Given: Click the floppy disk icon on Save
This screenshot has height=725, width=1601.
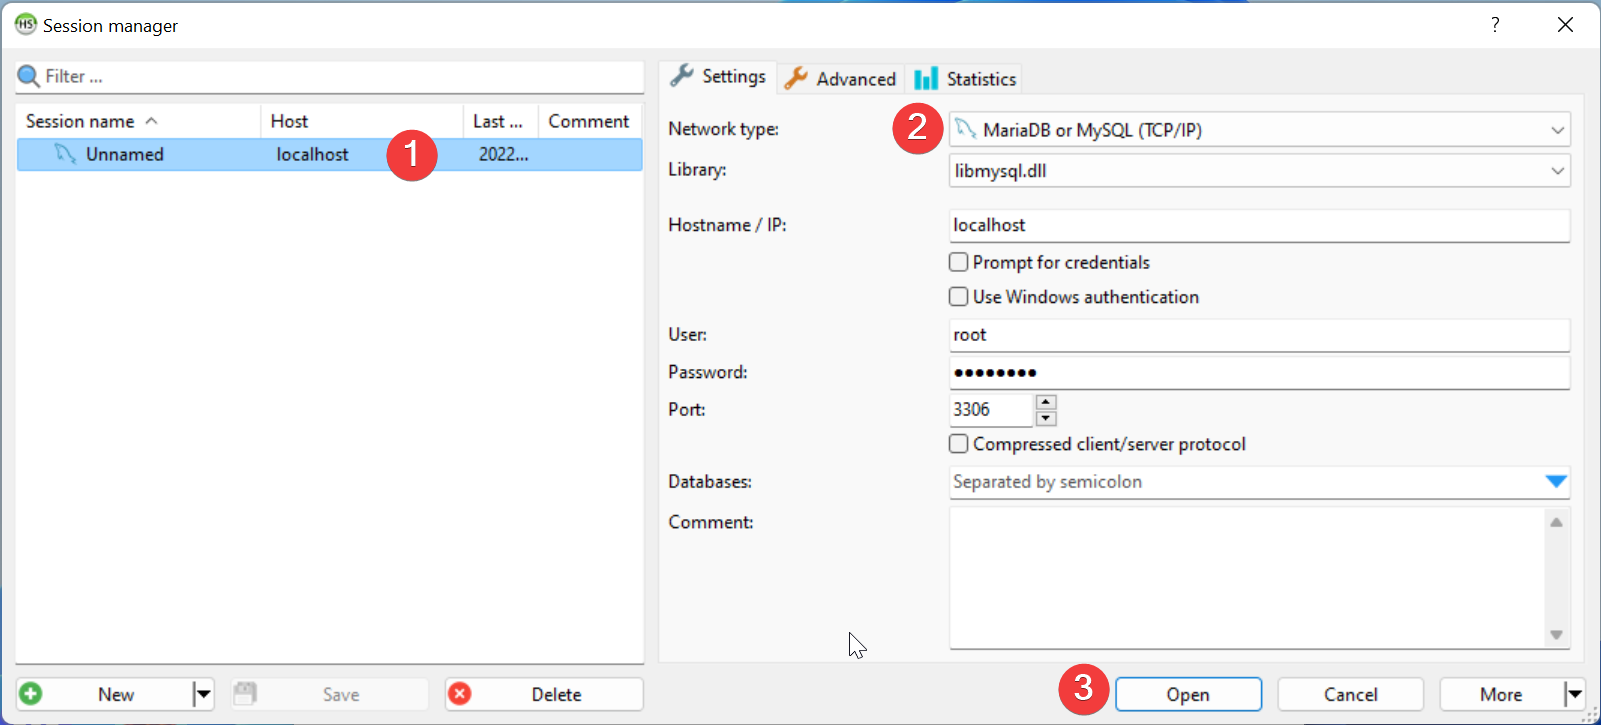Looking at the screenshot, I should coord(245,693).
